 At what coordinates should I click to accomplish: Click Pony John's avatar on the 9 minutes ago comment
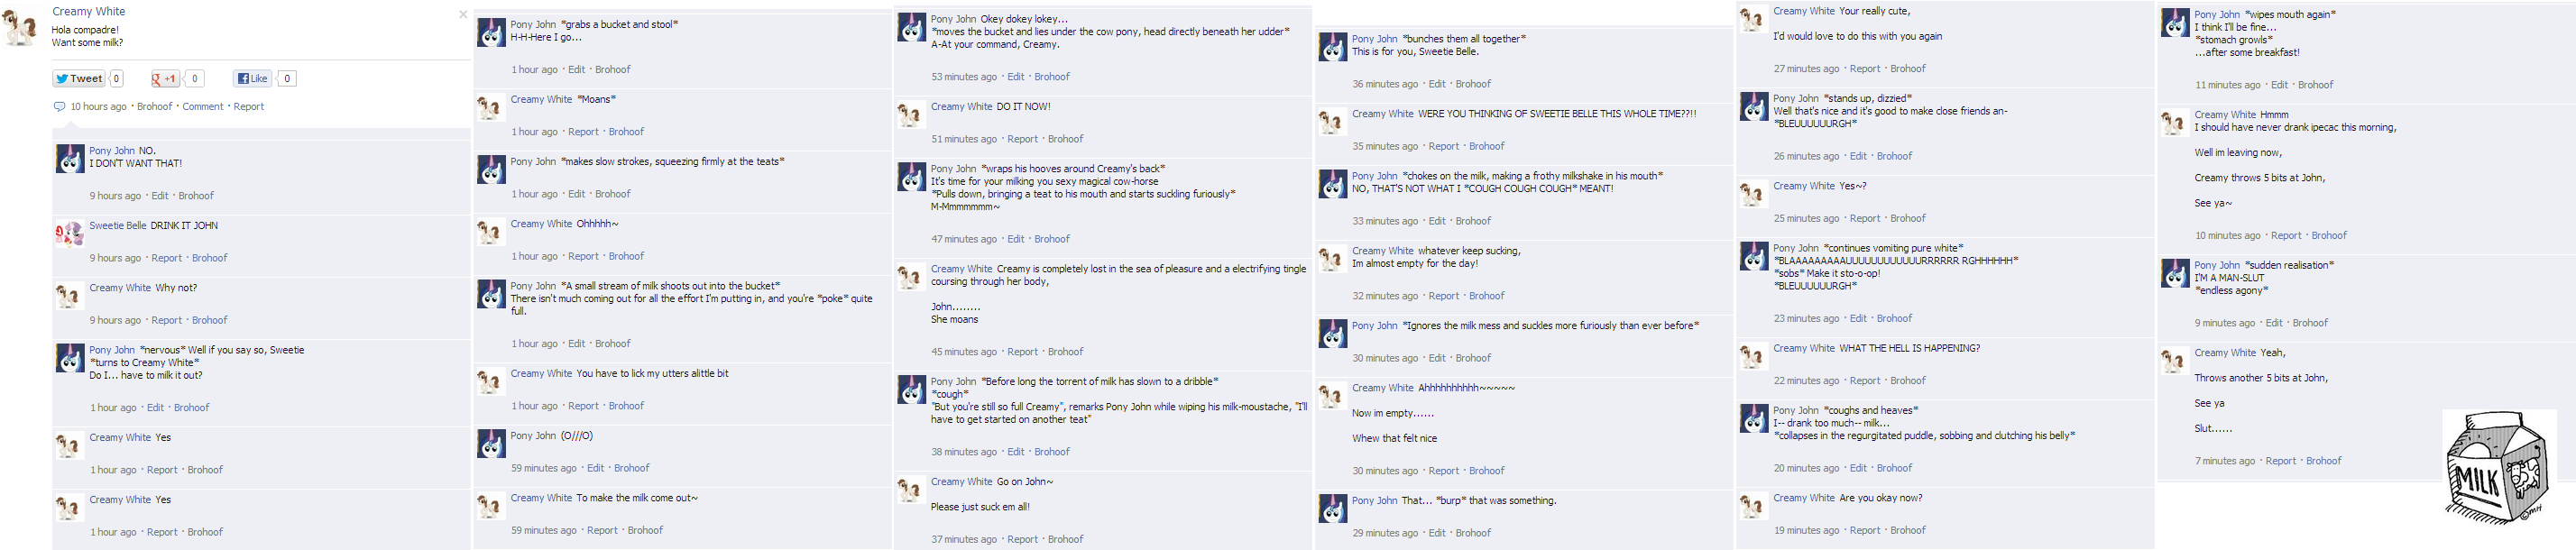point(2175,273)
